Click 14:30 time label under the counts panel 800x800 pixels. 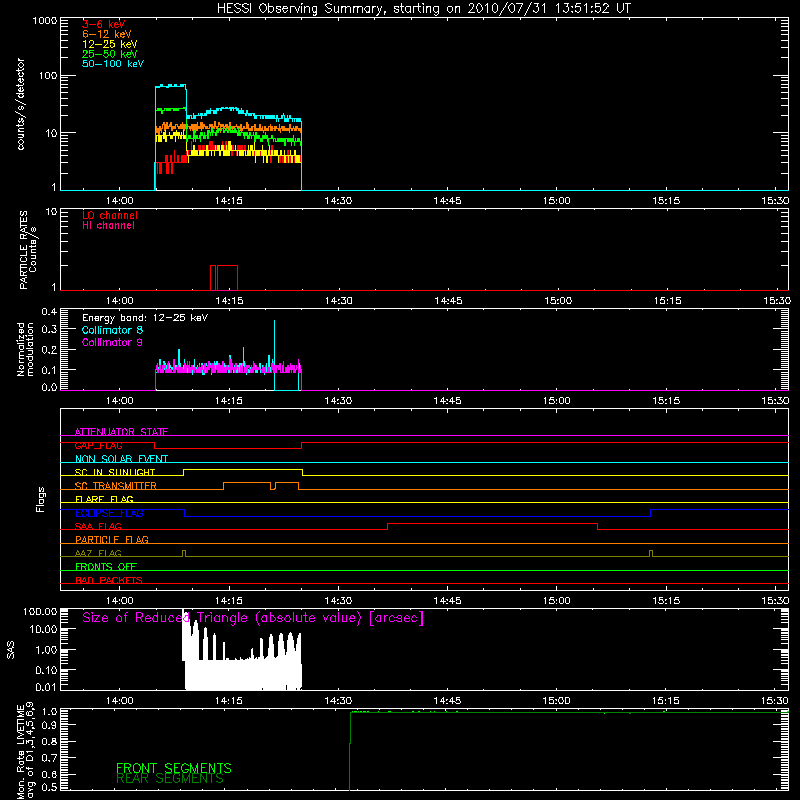[338, 201]
